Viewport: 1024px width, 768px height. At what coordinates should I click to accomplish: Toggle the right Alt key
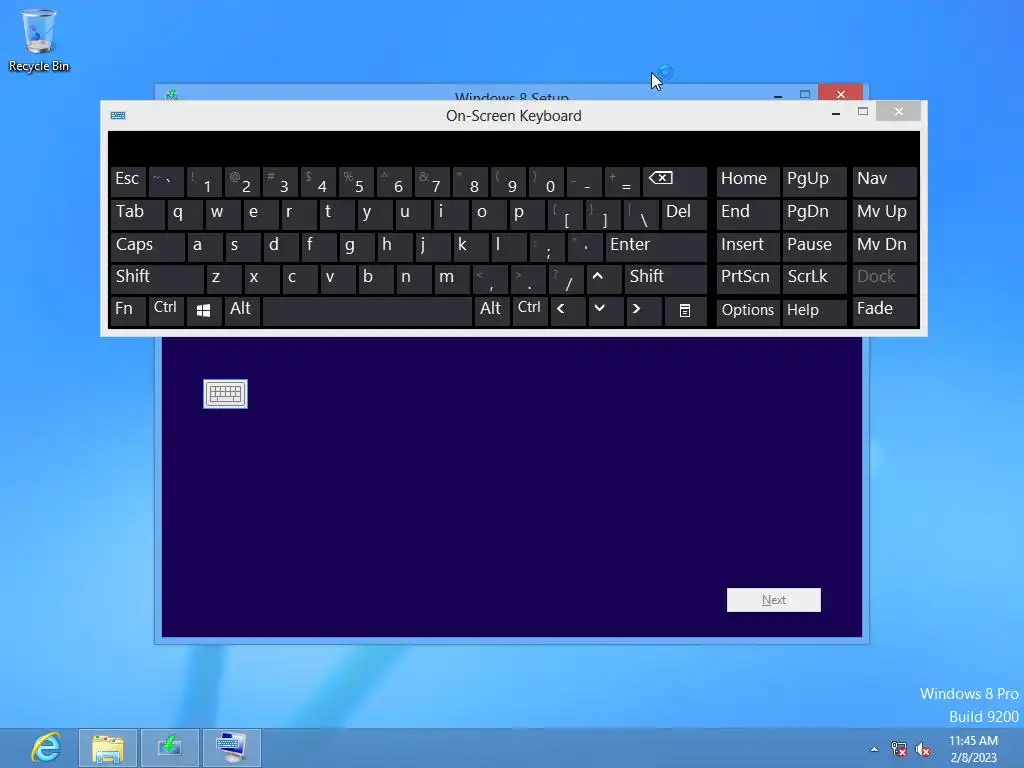492,311
